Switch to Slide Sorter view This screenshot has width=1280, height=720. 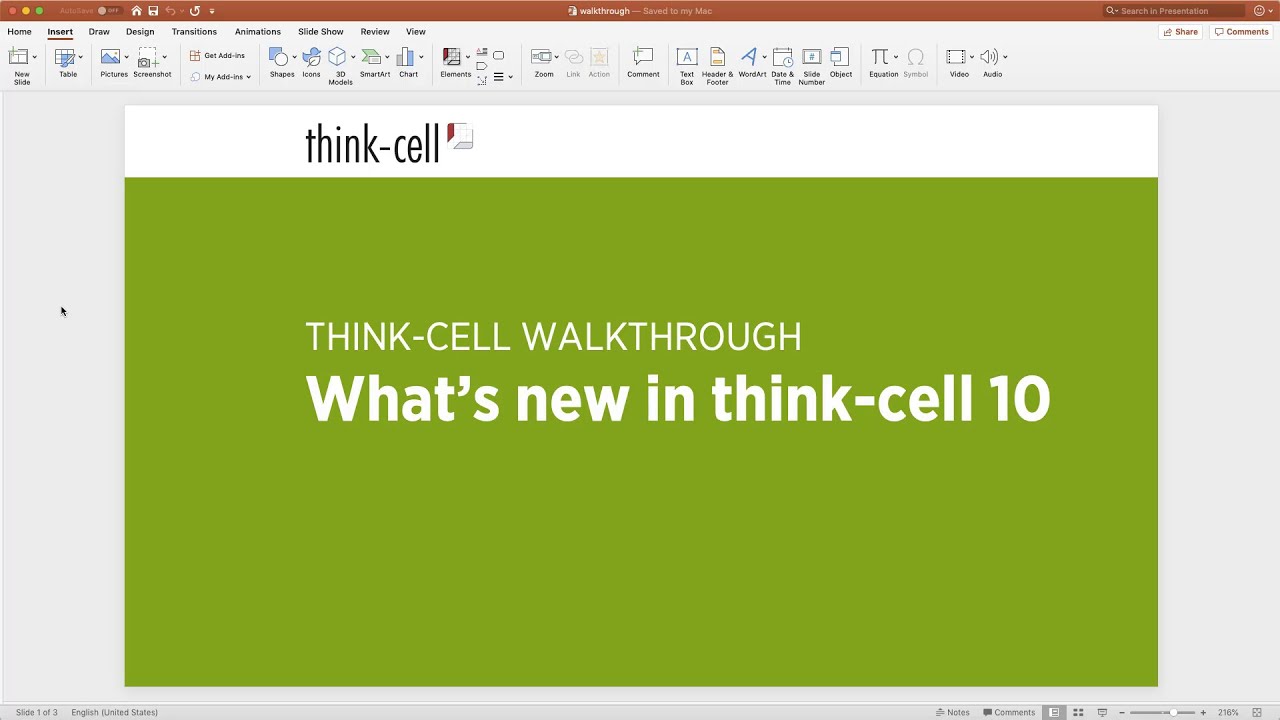click(1078, 712)
